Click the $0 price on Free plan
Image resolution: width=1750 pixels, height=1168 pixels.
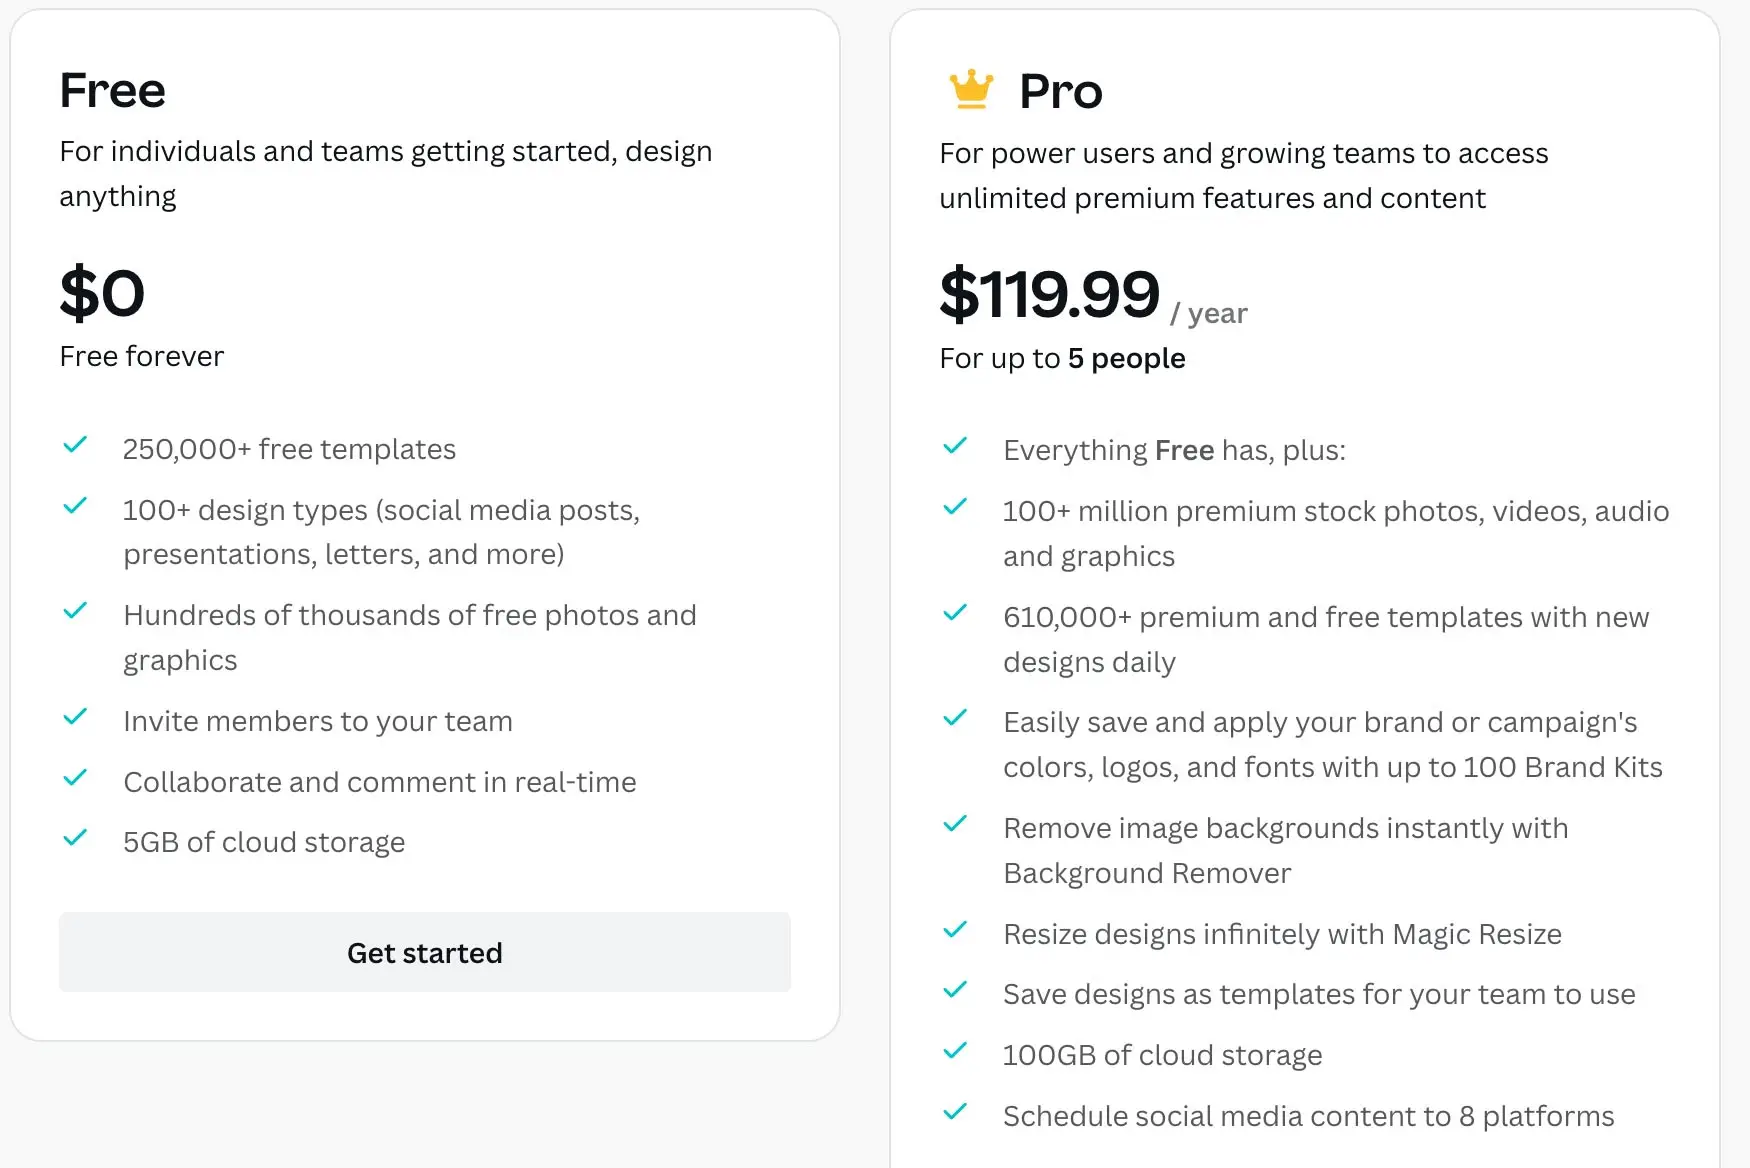102,294
